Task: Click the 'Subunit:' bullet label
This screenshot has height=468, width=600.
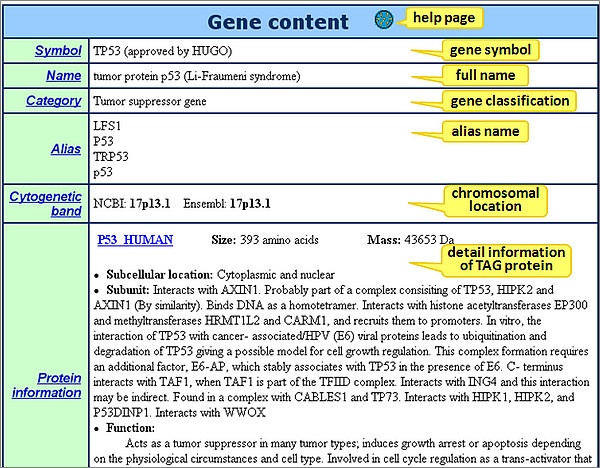Action: [128, 290]
